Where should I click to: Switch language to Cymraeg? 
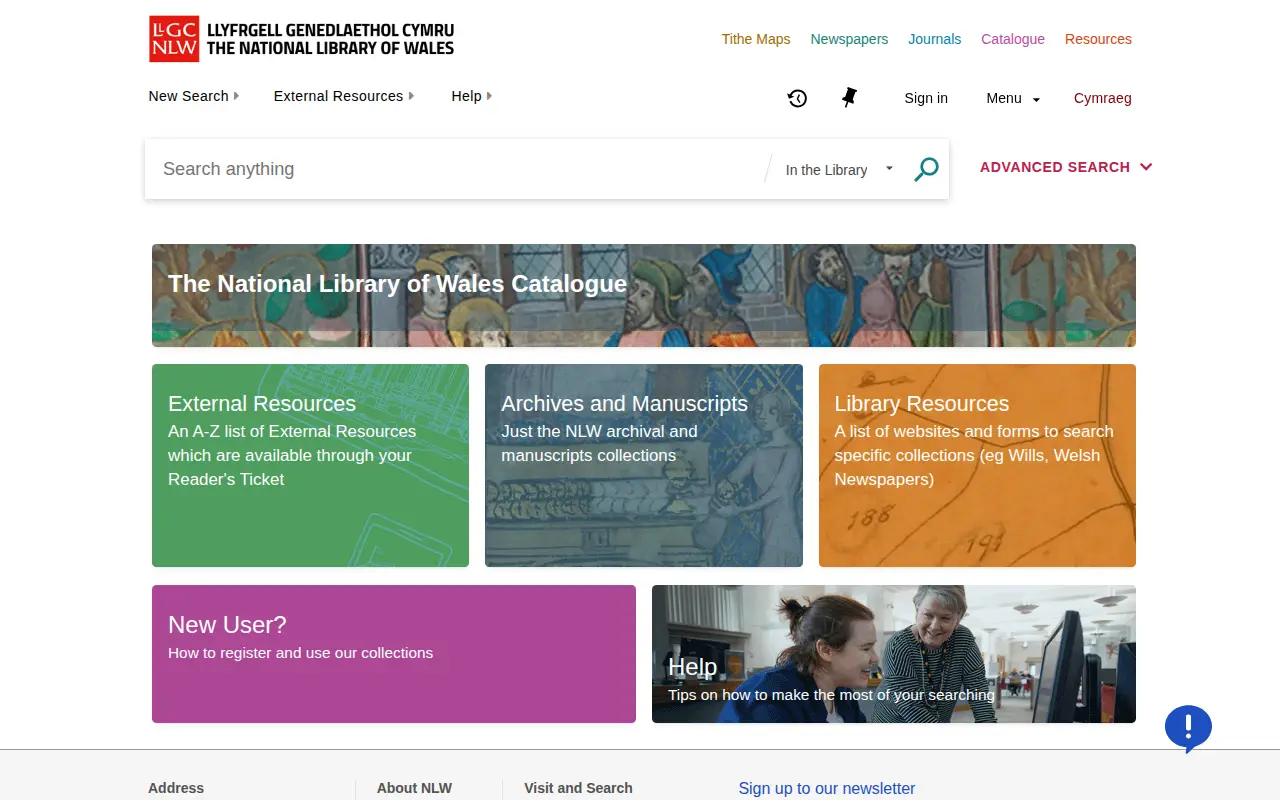click(x=1103, y=98)
